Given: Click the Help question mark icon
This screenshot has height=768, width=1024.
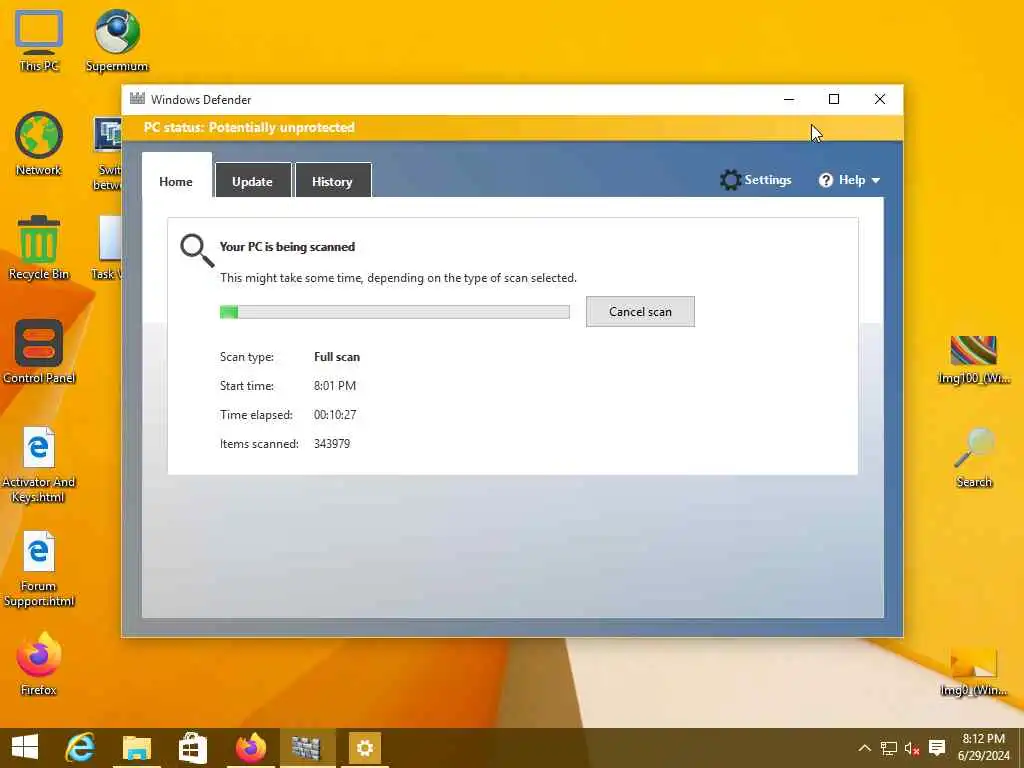Looking at the screenshot, I should click(825, 180).
